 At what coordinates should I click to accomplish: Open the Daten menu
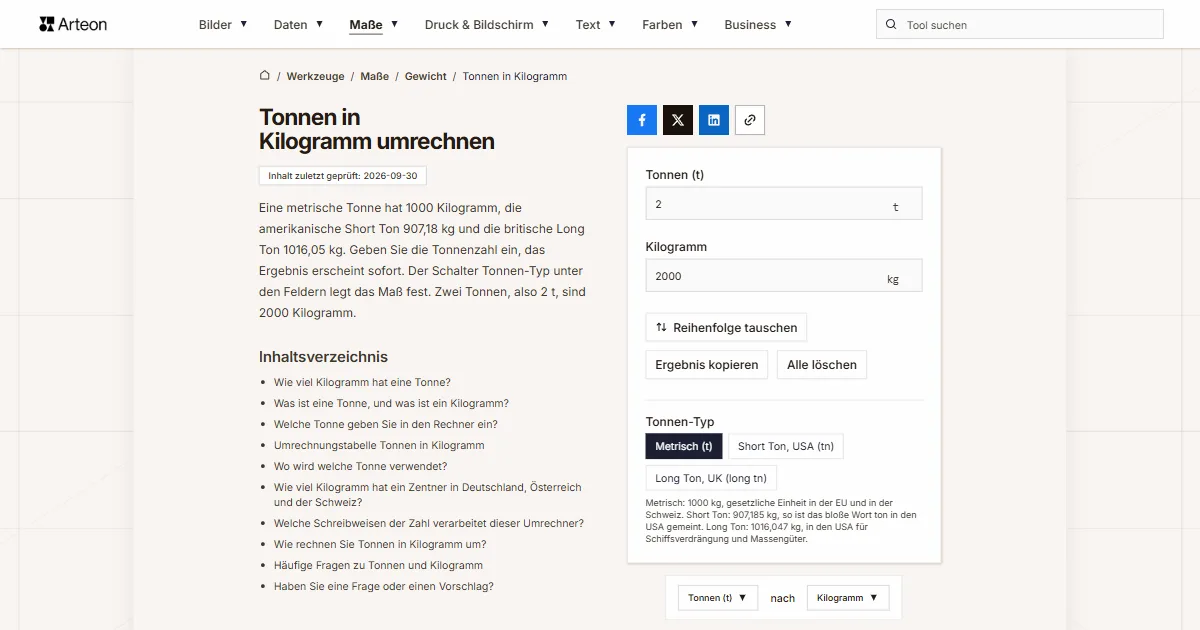click(x=298, y=25)
